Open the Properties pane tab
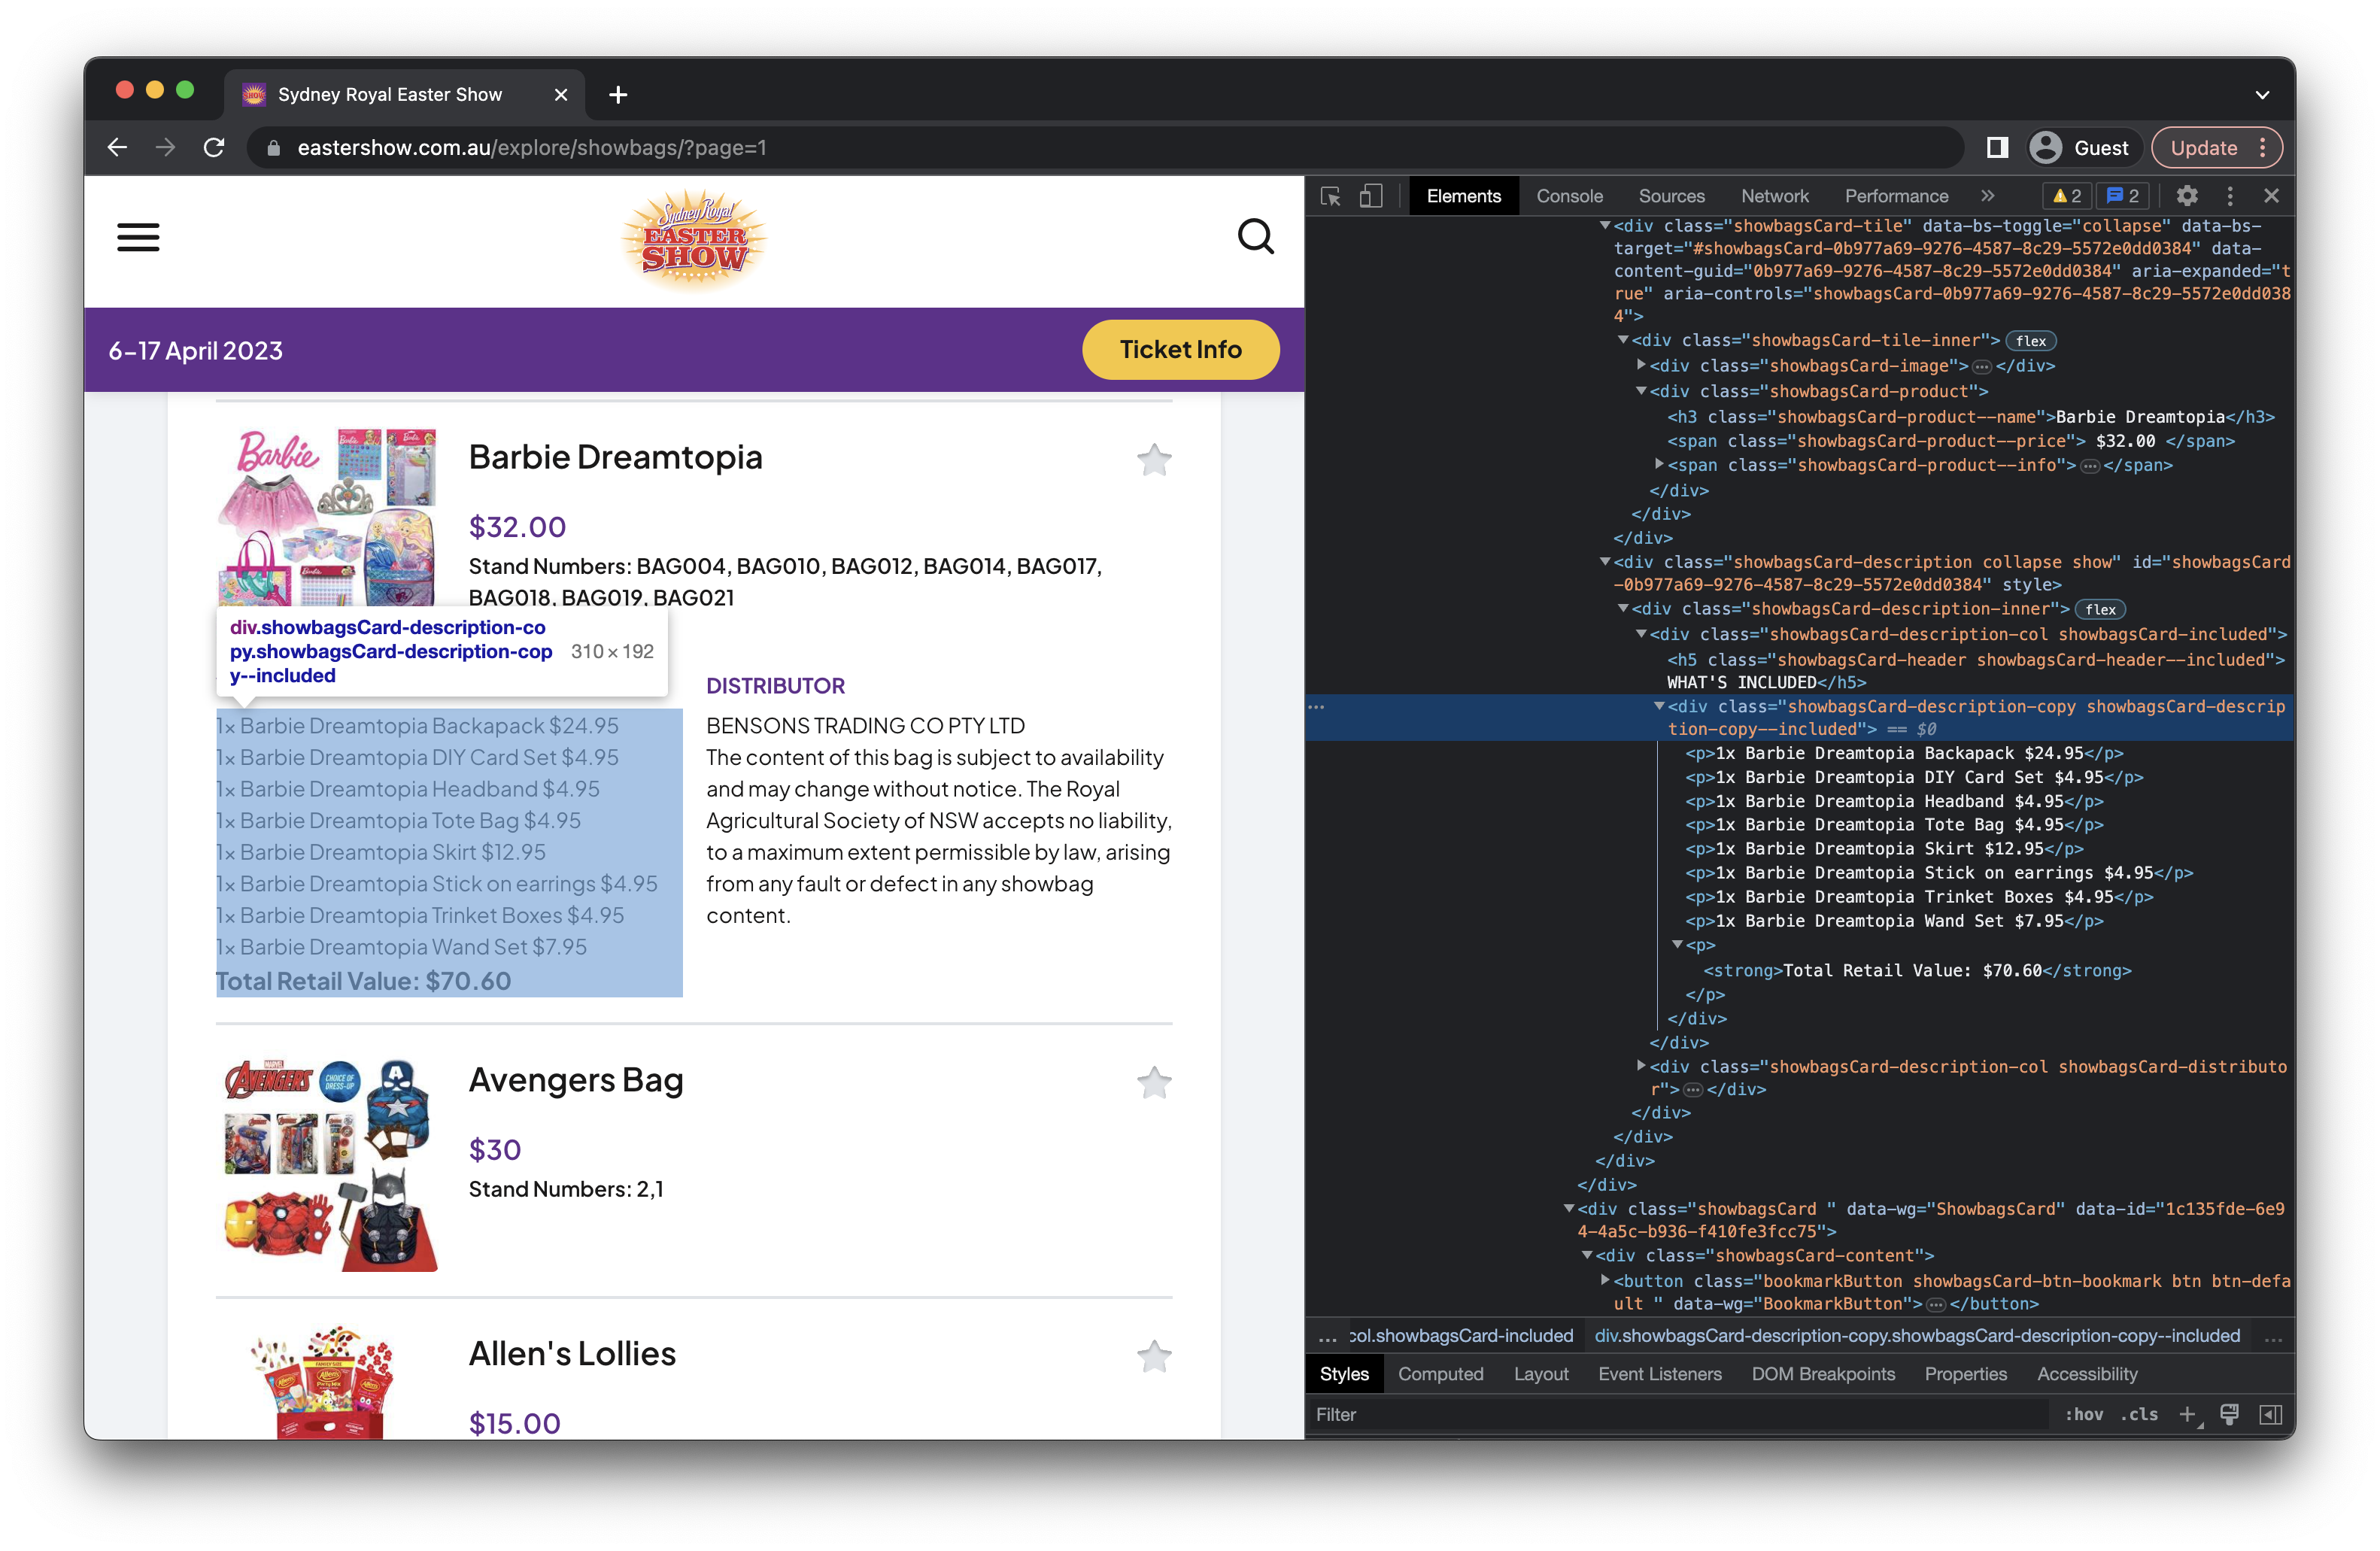2380x1551 pixels. [1965, 1374]
